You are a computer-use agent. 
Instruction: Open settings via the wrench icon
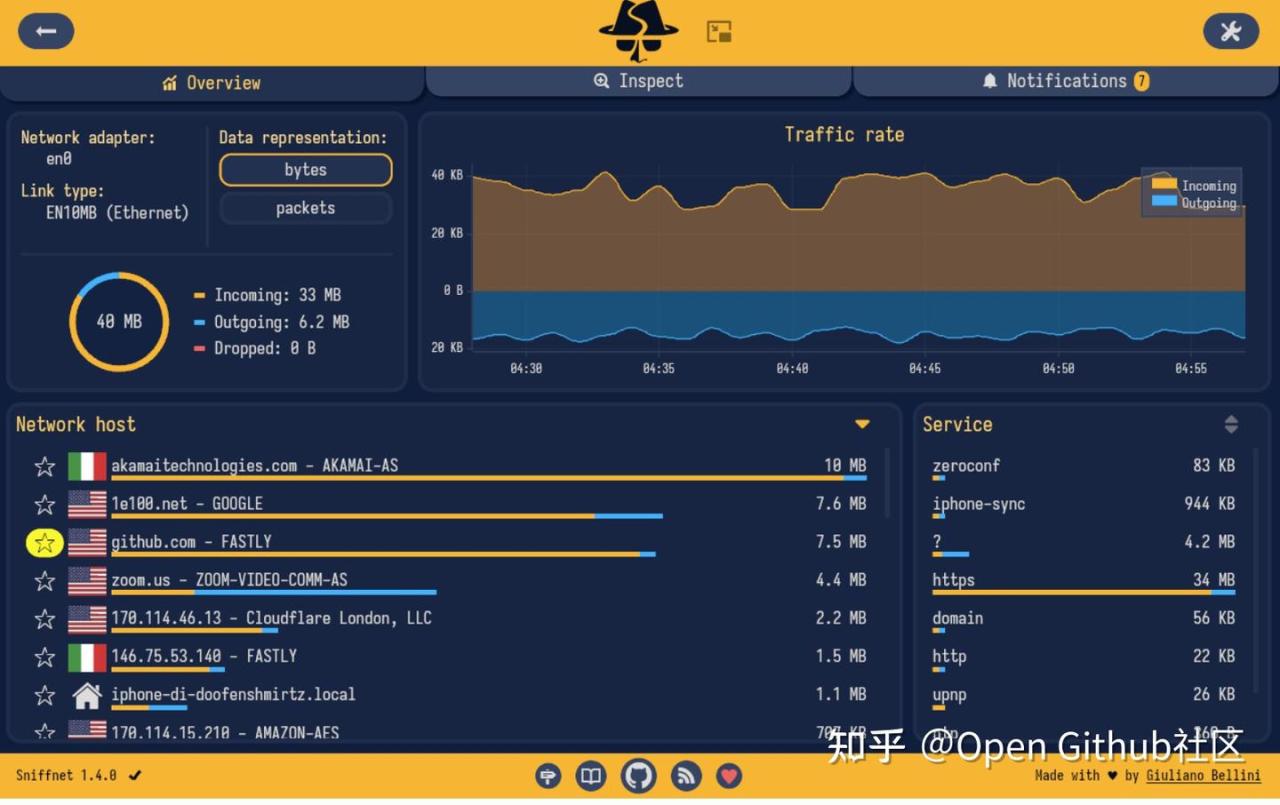pyautogui.click(x=1231, y=31)
